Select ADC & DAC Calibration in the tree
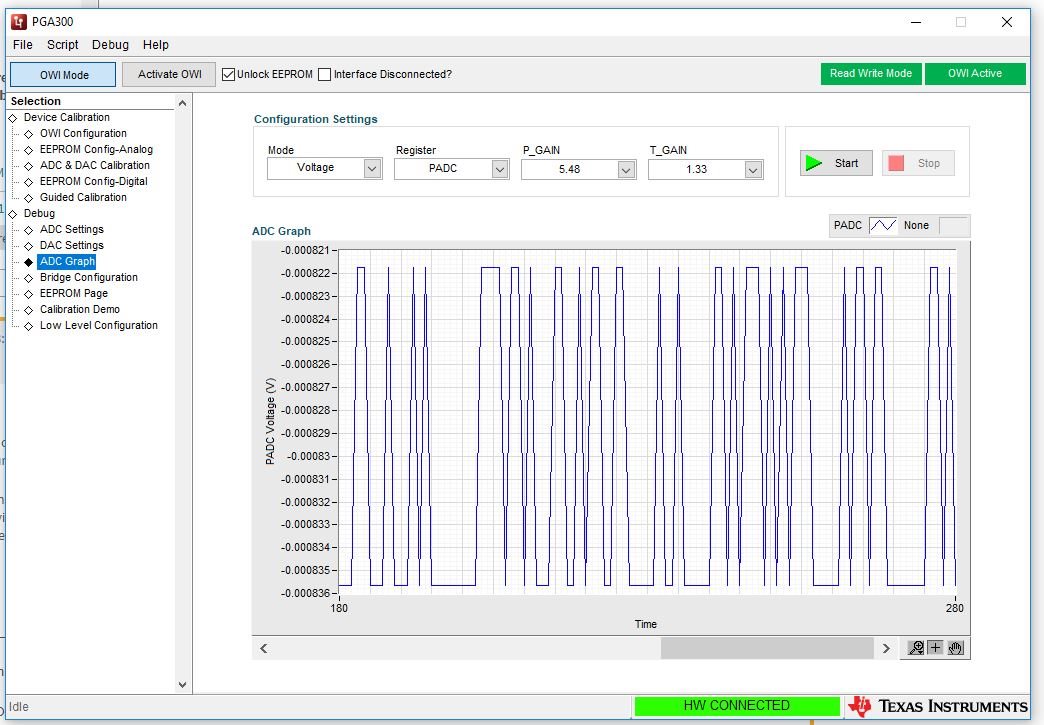Screen dimensions: 1044x725 pyautogui.click(x=95, y=165)
